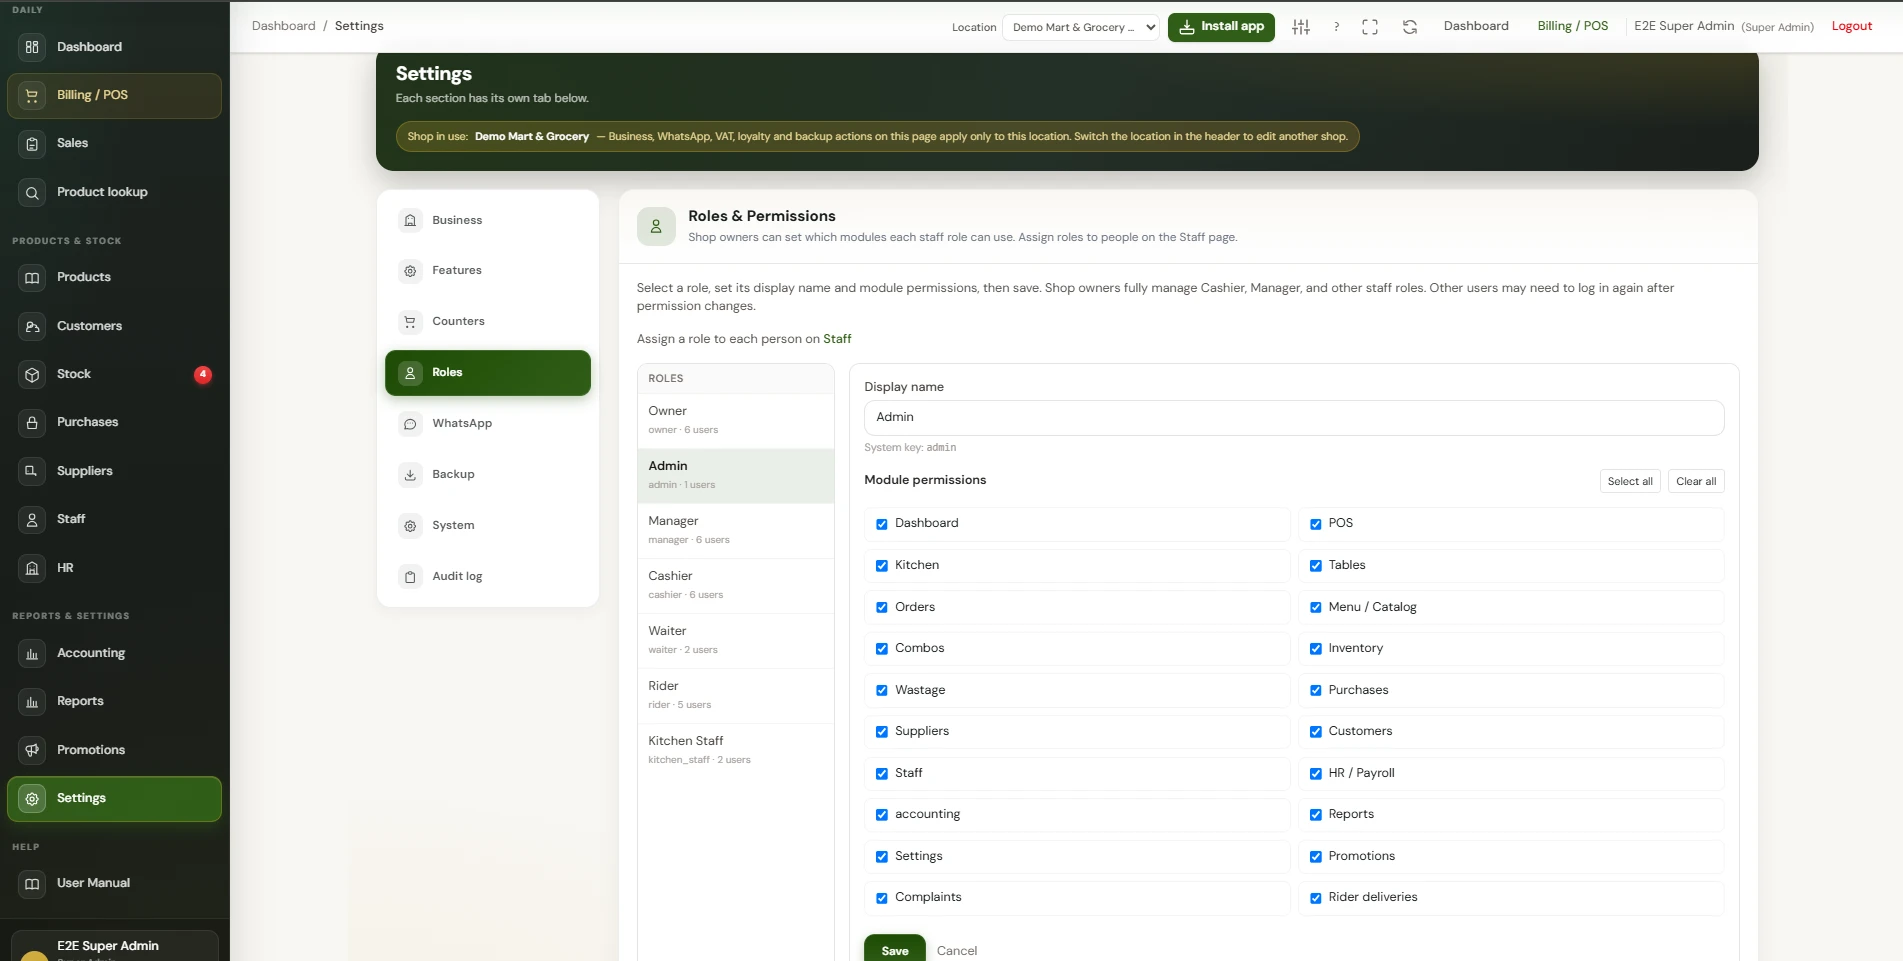1903x961 pixels.
Task: Click the Billing / POS cart icon
Action: coord(32,96)
